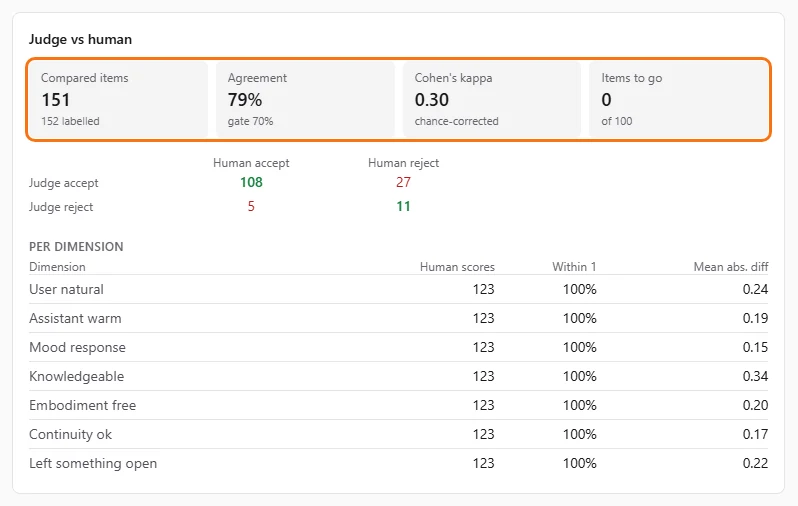Click the 'Judge accept' row label

click(64, 183)
